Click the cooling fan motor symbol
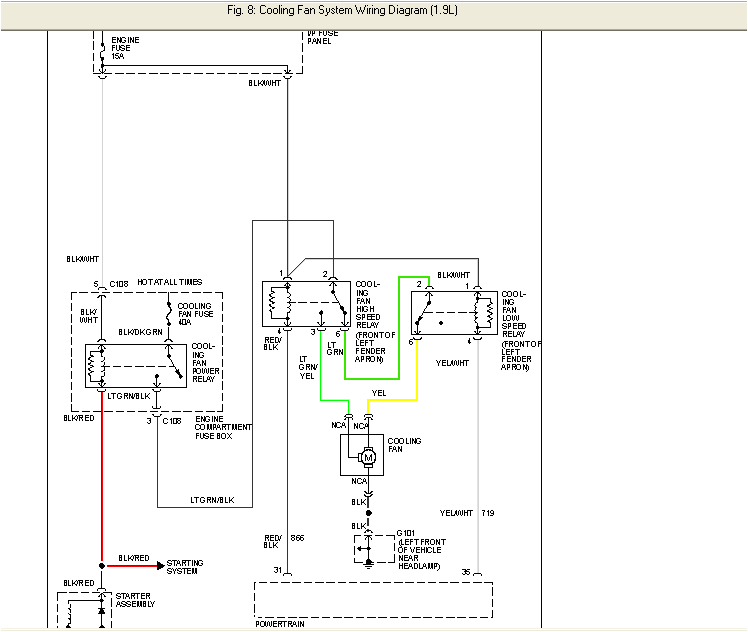The image size is (748, 632). click(367, 457)
